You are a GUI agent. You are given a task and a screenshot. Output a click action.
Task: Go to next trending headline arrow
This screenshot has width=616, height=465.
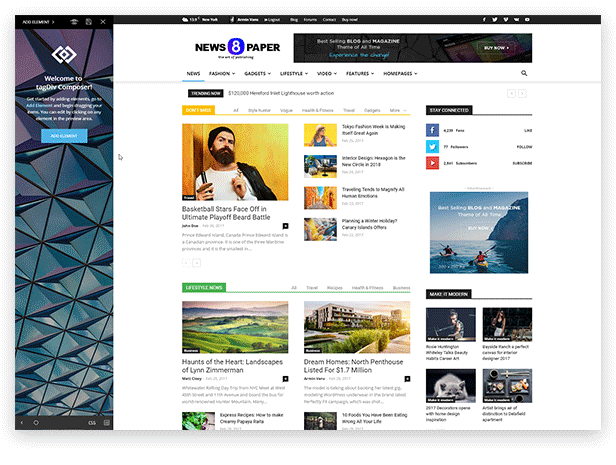point(523,92)
